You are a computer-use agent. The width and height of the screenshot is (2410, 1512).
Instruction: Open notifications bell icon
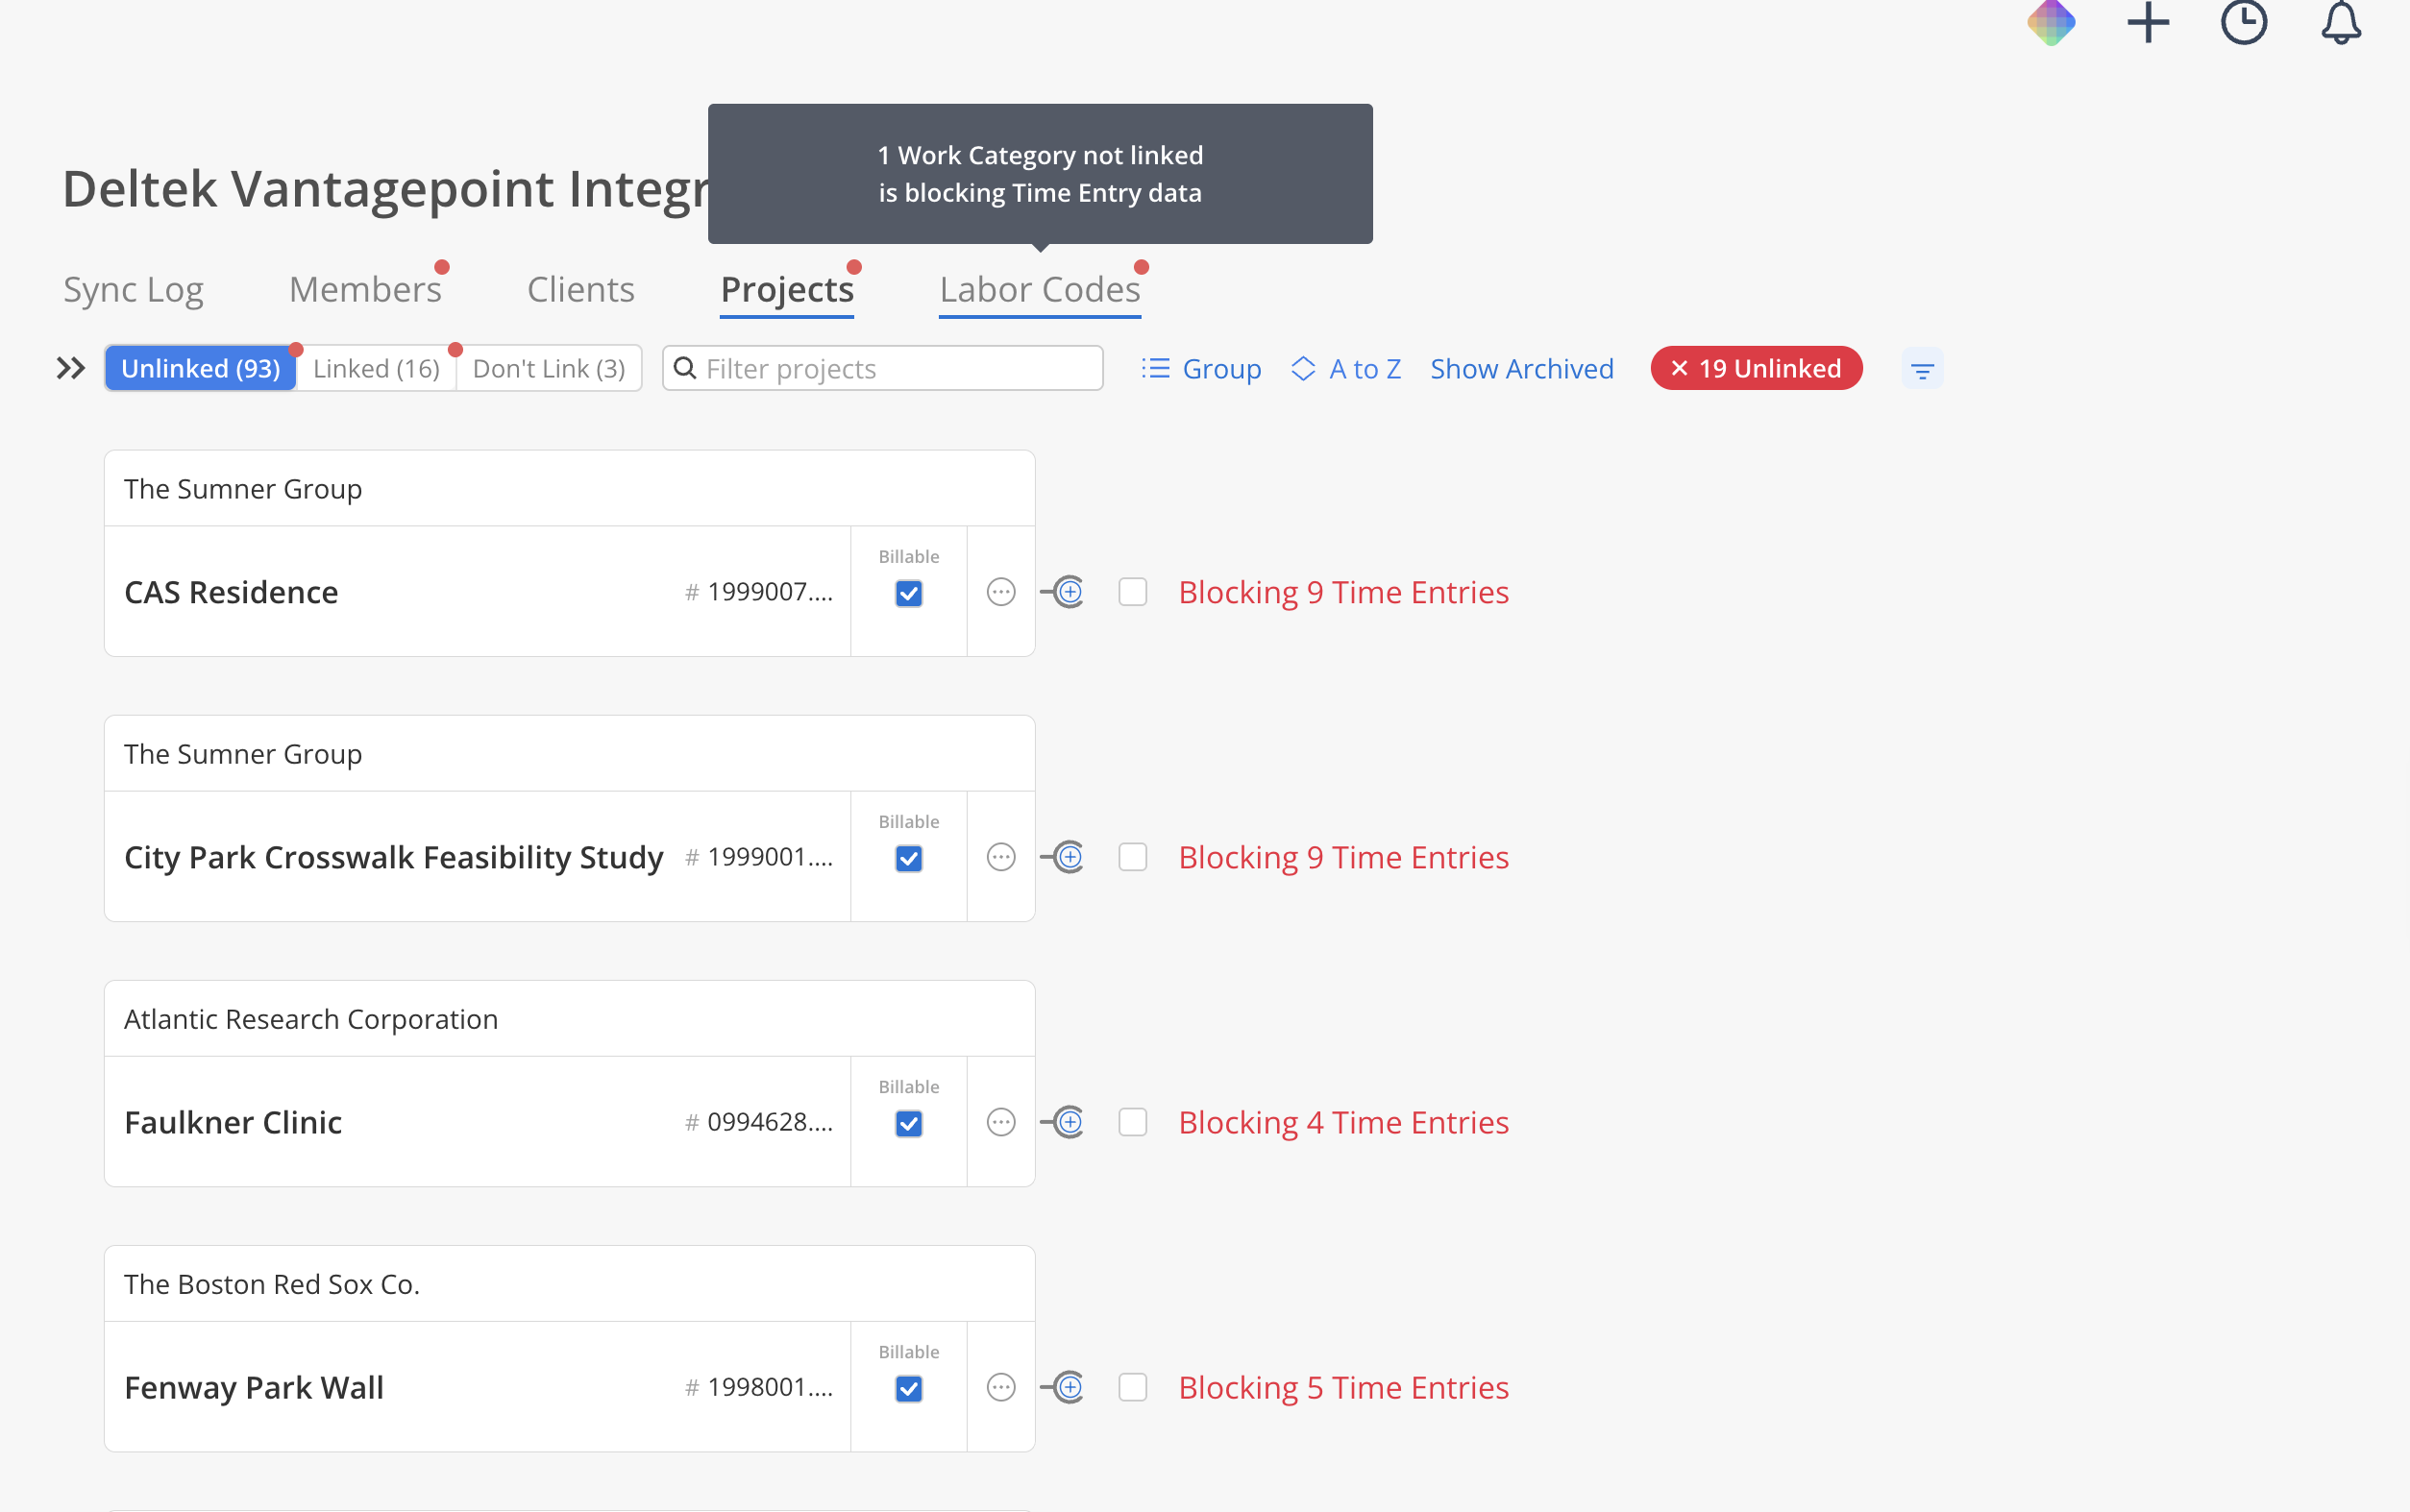(2341, 22)
